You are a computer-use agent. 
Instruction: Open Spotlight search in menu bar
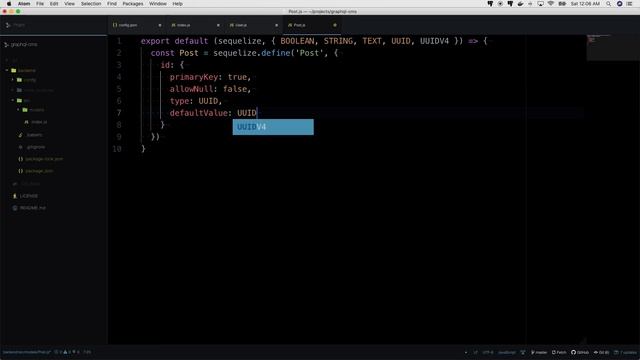point(608,4)
